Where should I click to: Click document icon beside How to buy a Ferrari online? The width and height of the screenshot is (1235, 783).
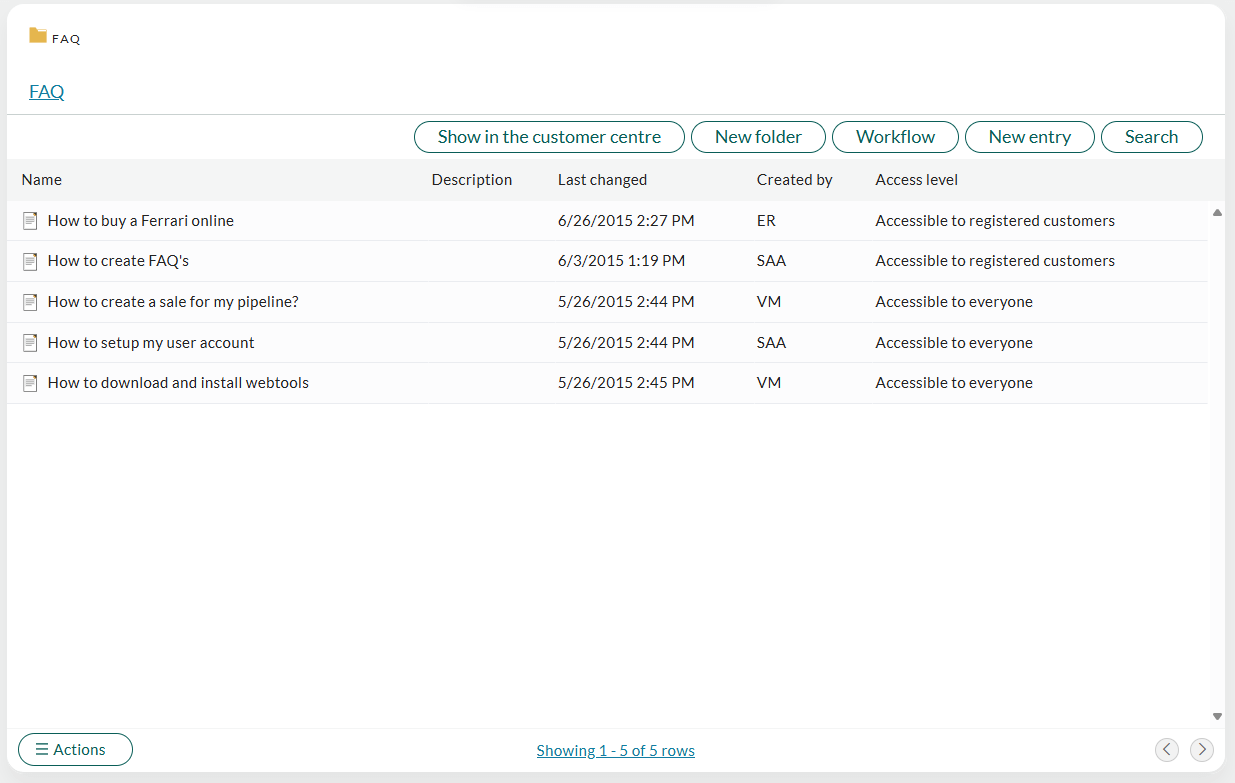tap(30, 221)
